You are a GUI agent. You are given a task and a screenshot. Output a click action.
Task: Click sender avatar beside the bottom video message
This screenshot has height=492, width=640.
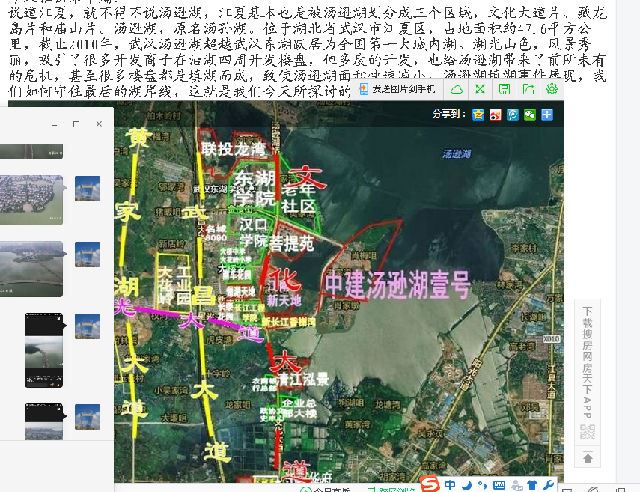click(x=87, y=416)
